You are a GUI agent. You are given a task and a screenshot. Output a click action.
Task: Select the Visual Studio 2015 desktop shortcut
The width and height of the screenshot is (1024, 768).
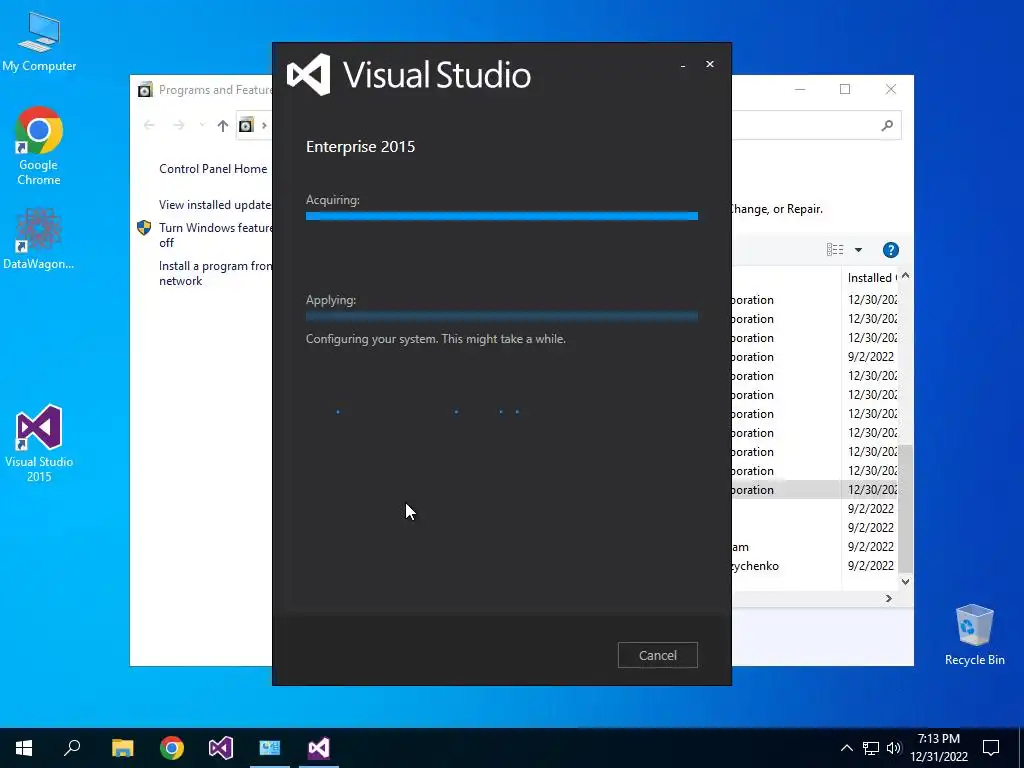(x=39, y=444)
